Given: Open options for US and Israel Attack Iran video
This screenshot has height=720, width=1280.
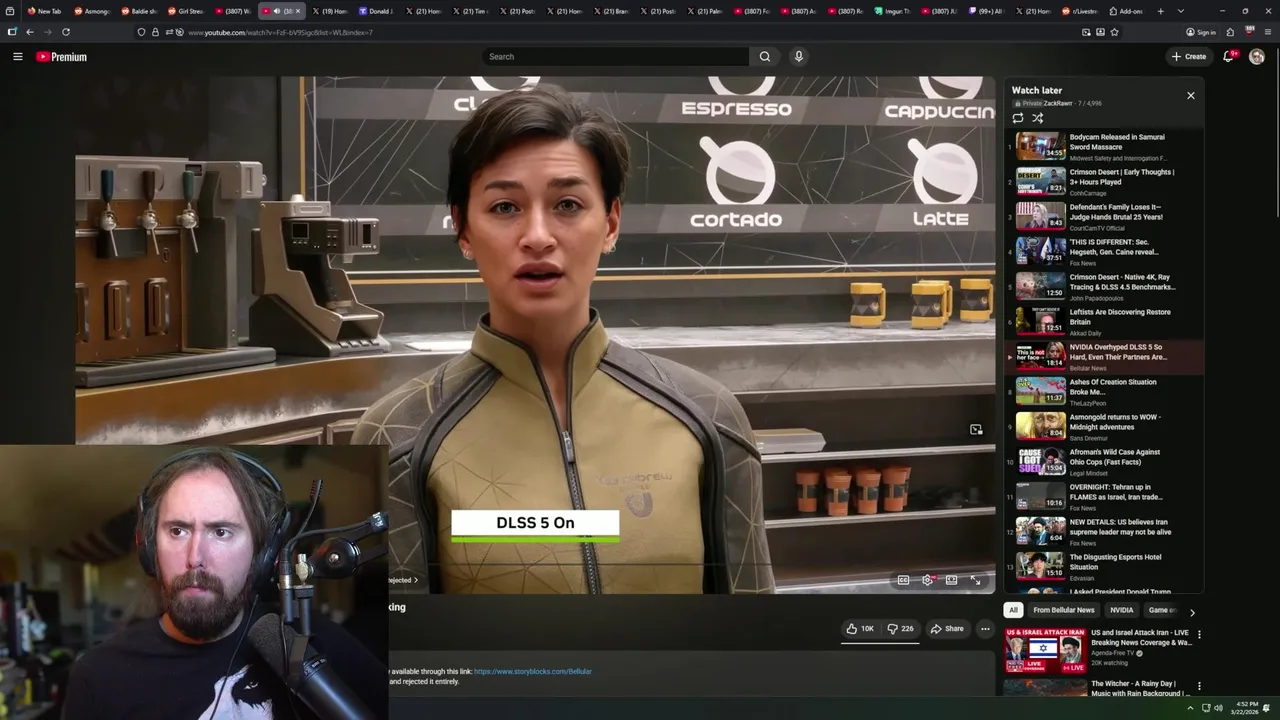Looking at the screenshot, I should tap(1199, 634).
